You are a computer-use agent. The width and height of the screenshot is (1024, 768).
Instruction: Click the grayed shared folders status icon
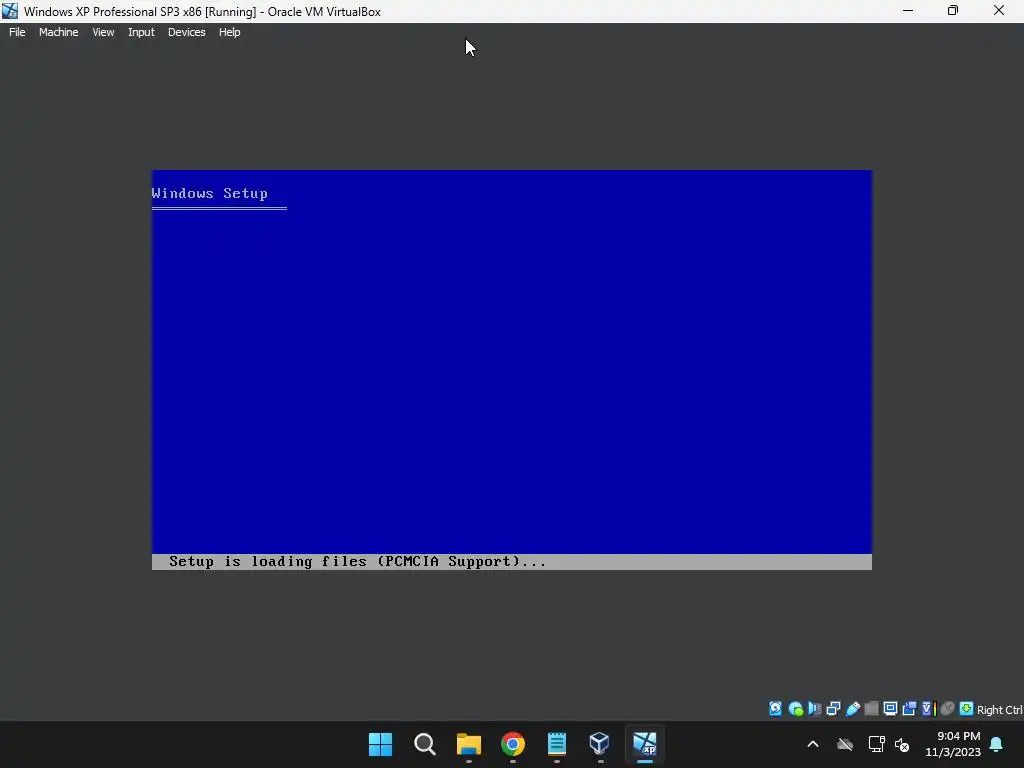[x=871, y=709]
